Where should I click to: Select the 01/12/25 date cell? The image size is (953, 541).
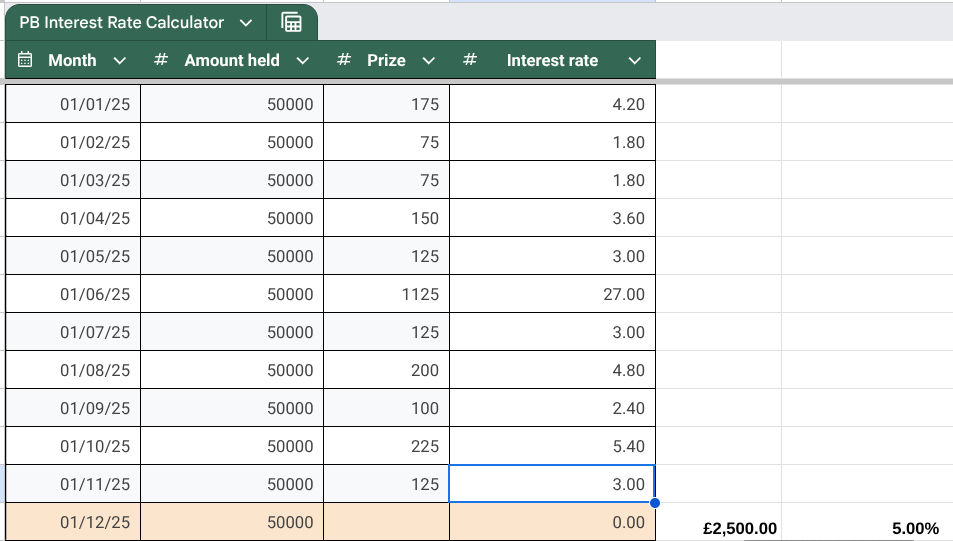tap(73, 522)
